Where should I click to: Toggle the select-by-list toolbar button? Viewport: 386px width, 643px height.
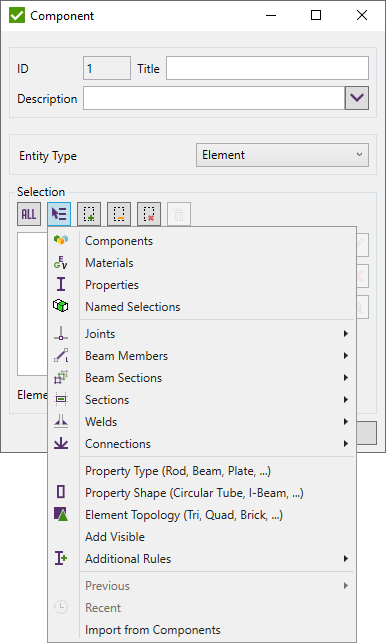(x=59, y=214)
